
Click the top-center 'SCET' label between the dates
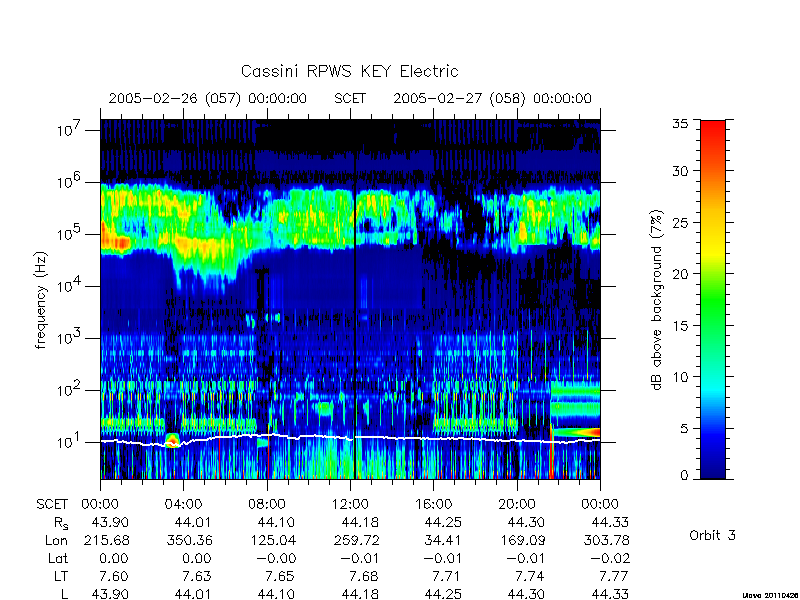point(350,98)
